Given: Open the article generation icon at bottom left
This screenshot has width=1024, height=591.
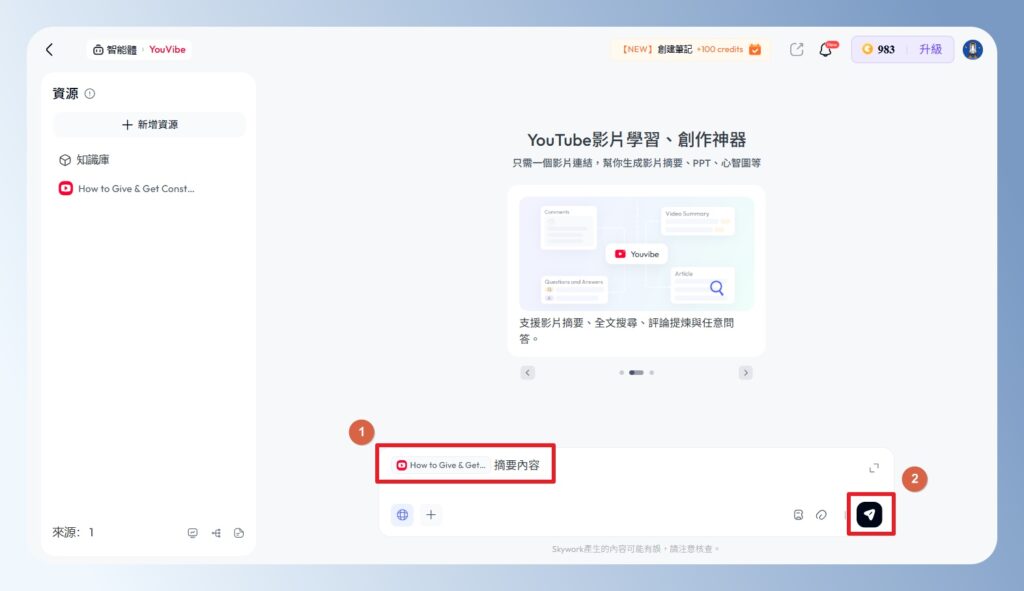Looking at the screenshot, I should pyautogui.click(x=239, y=533).
